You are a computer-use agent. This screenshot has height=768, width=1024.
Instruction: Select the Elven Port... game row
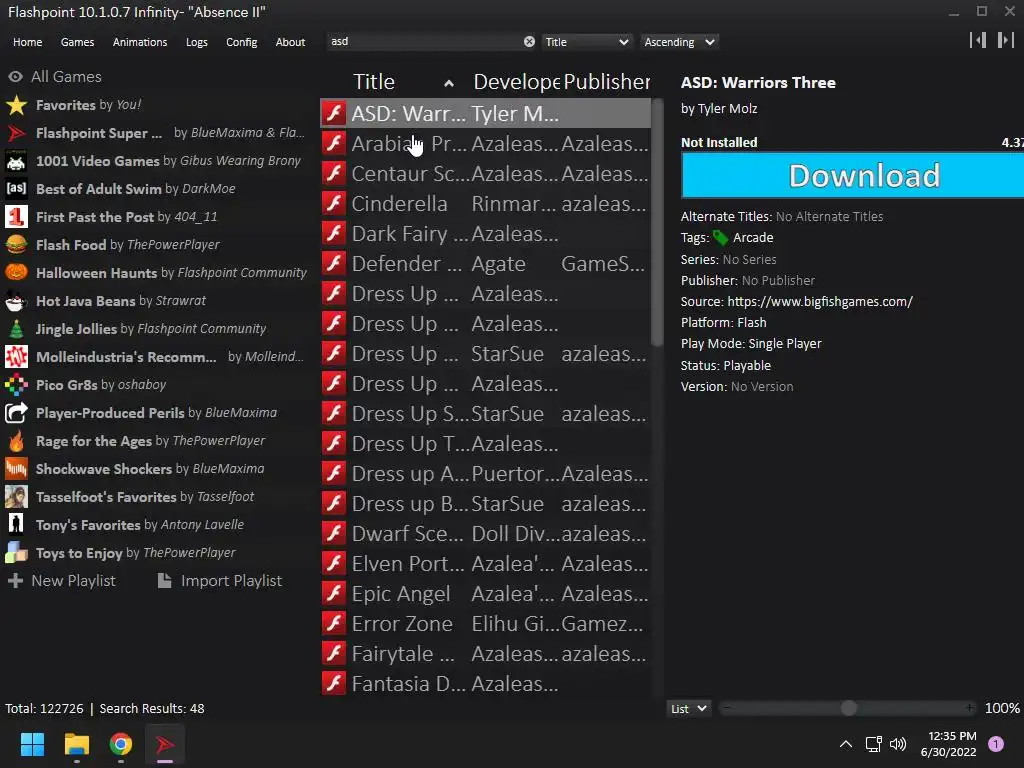tap(485, 564)
